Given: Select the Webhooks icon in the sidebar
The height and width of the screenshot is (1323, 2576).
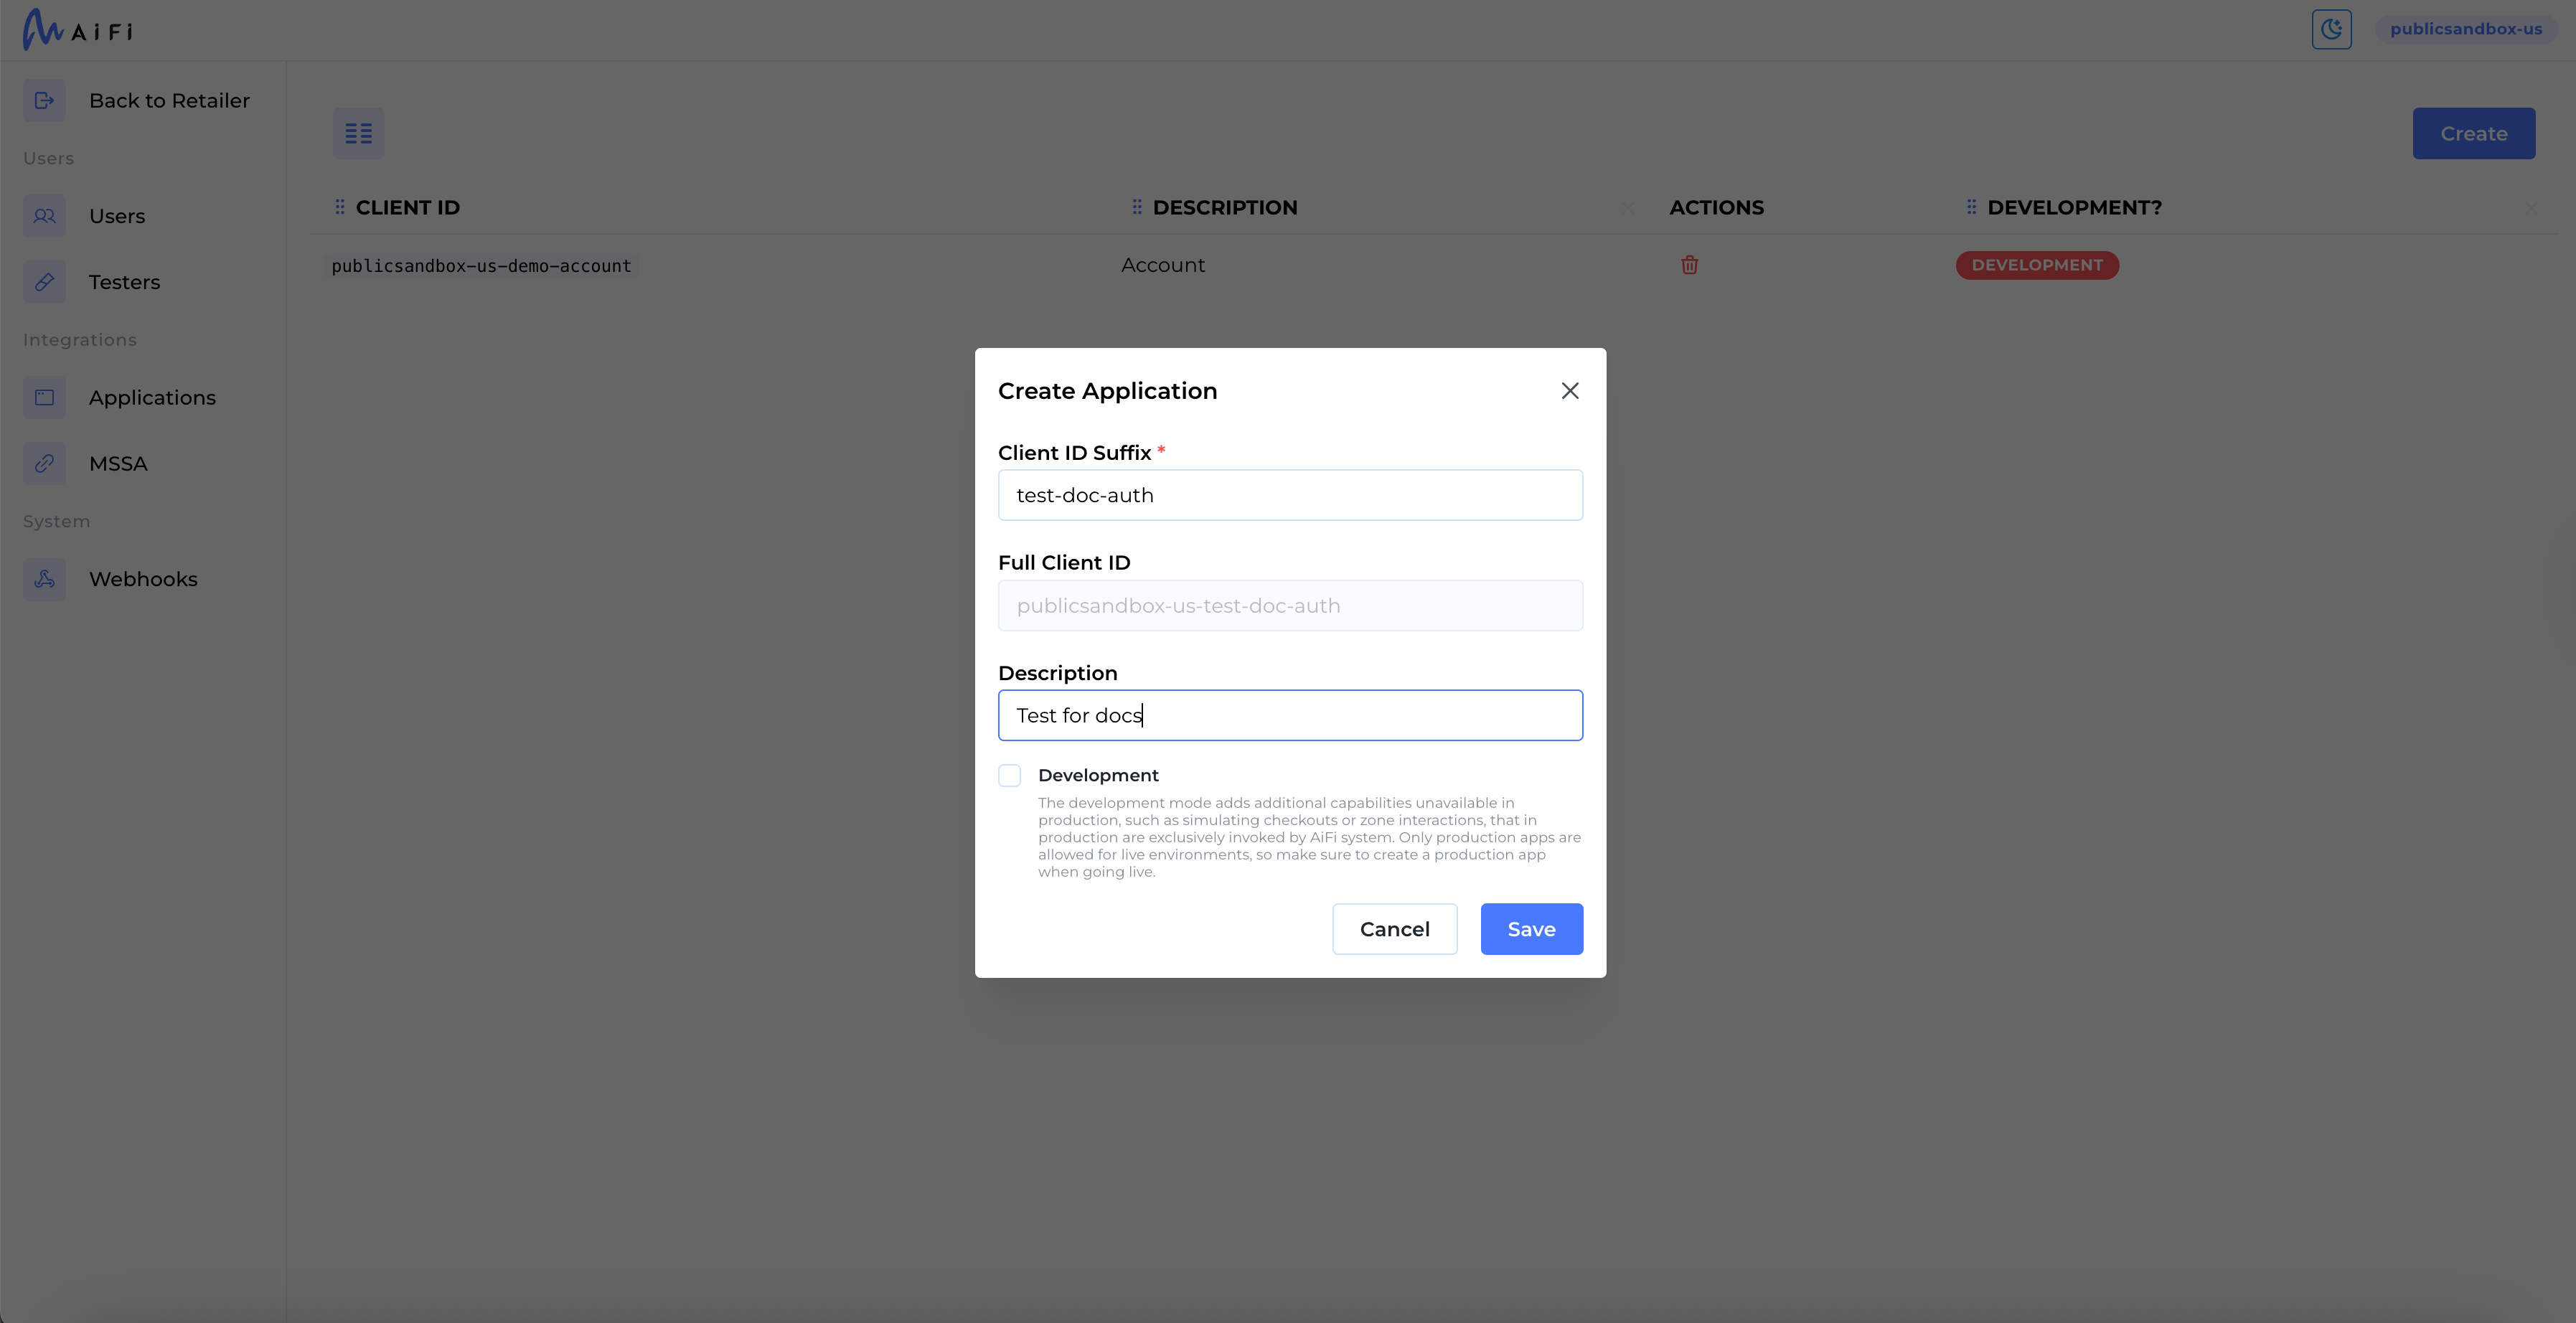Looking at the screenshot, I should [44, 579].
